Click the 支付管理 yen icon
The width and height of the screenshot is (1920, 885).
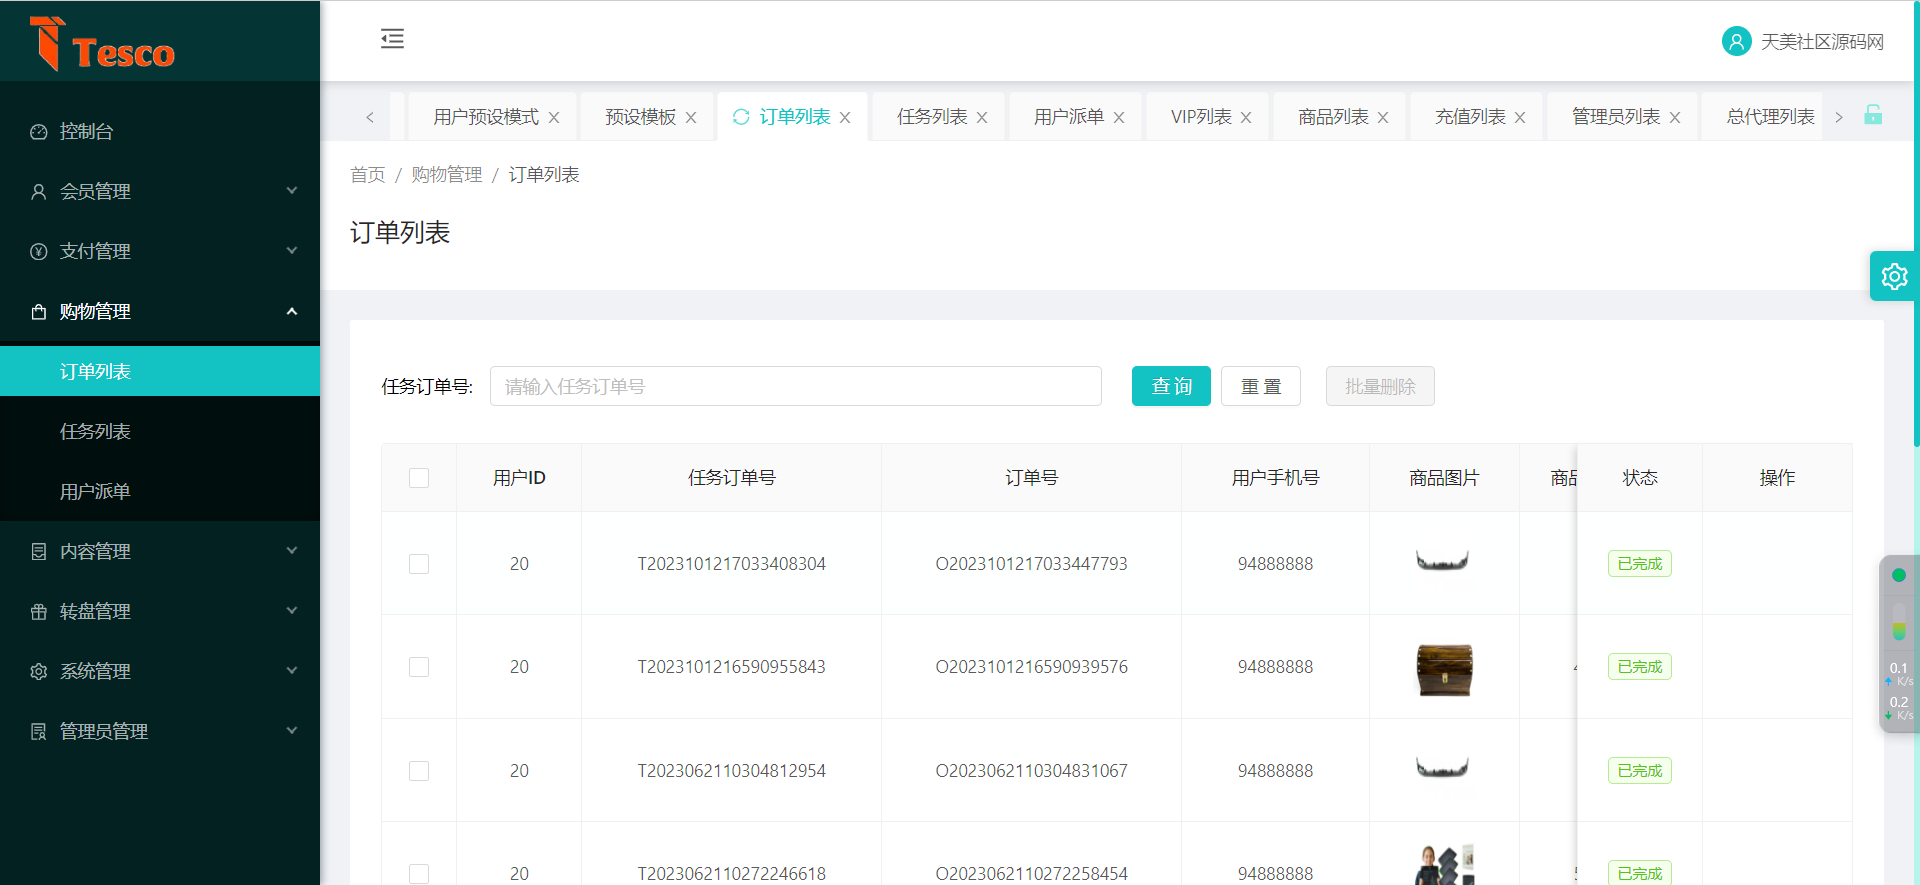[x=39, y=252]
